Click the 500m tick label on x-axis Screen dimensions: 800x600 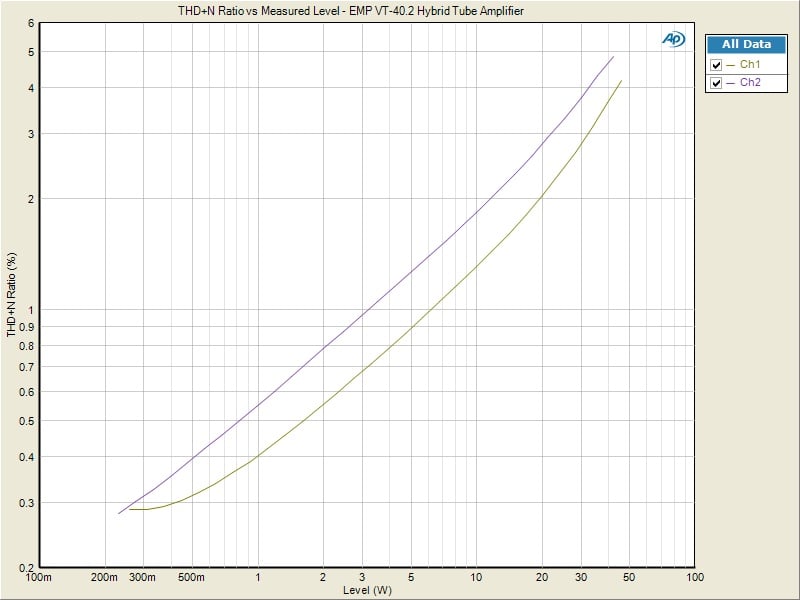(x=191, y=578)
